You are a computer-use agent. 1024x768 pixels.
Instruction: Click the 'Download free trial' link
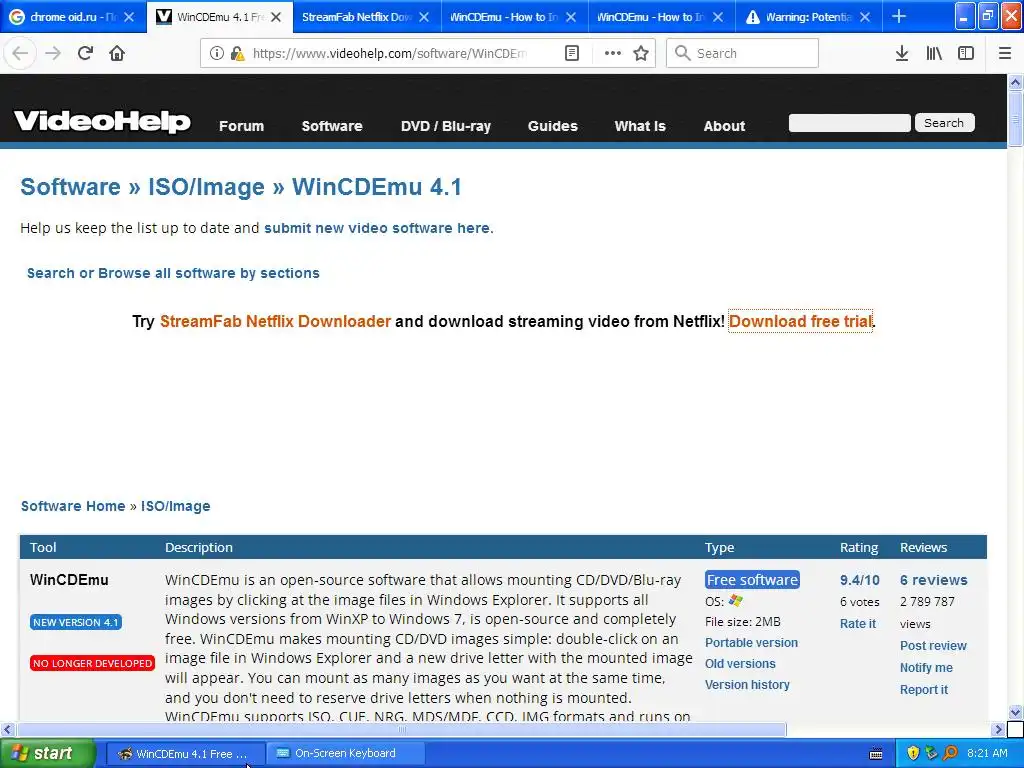801,321
